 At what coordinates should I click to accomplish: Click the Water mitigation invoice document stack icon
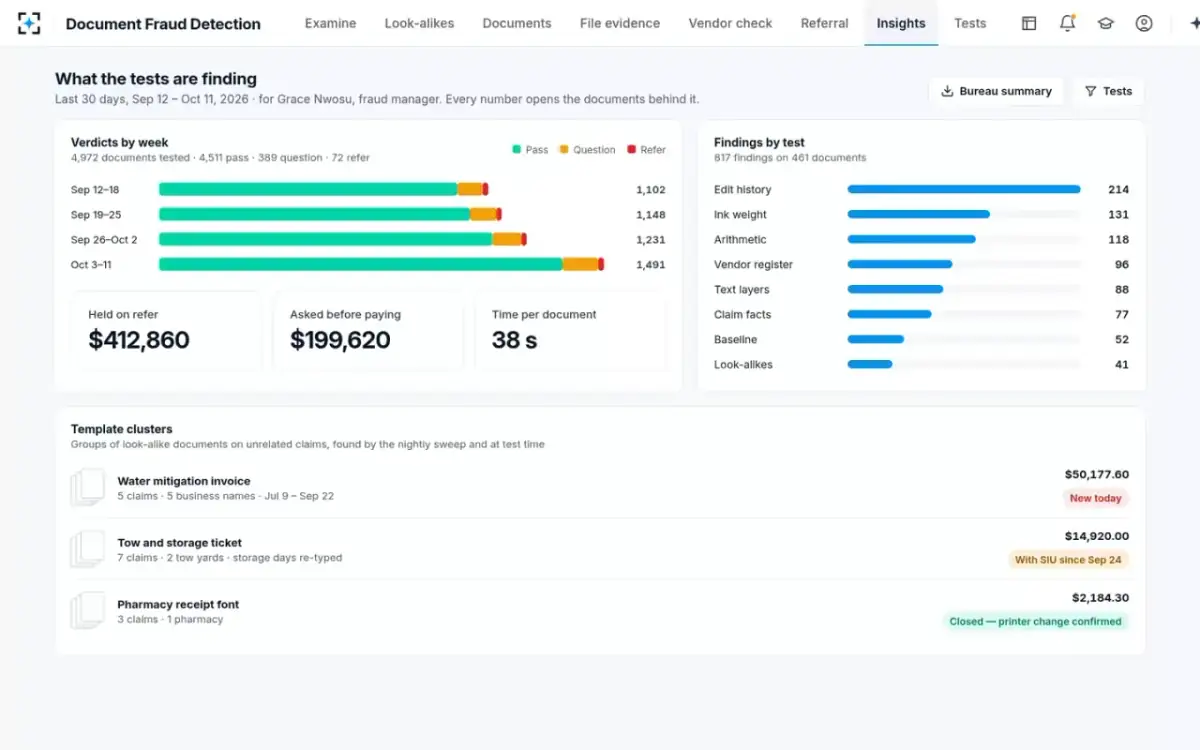tap(88, 488)
